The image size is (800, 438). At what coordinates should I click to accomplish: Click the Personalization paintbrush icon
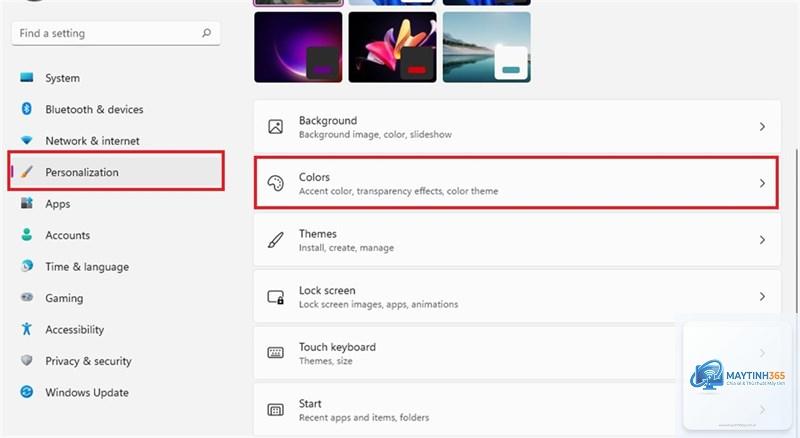(27, 172)
